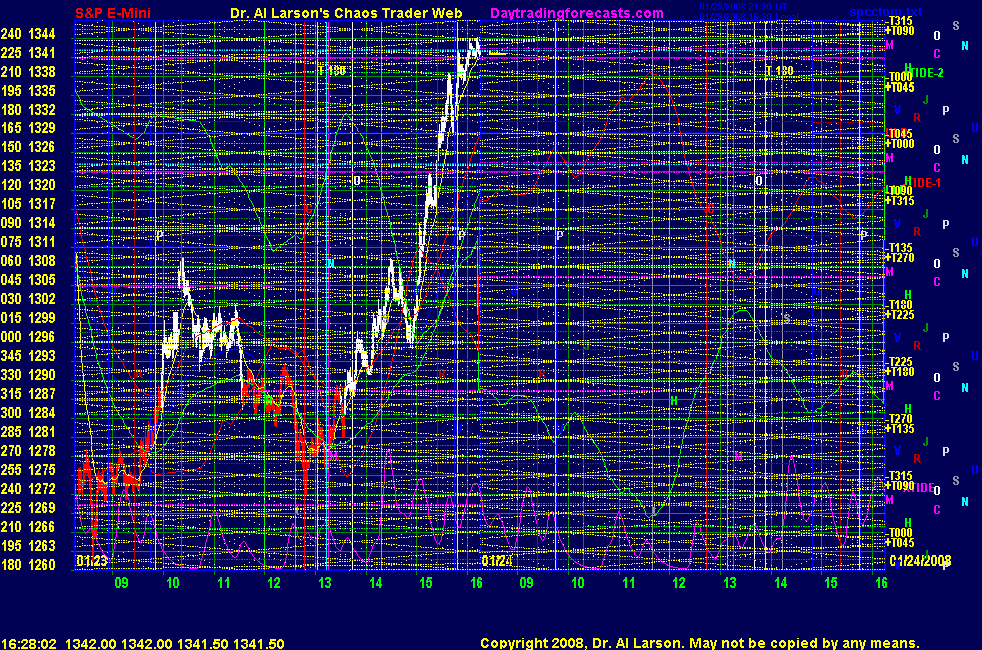Click the 1278 price level label

41,451
